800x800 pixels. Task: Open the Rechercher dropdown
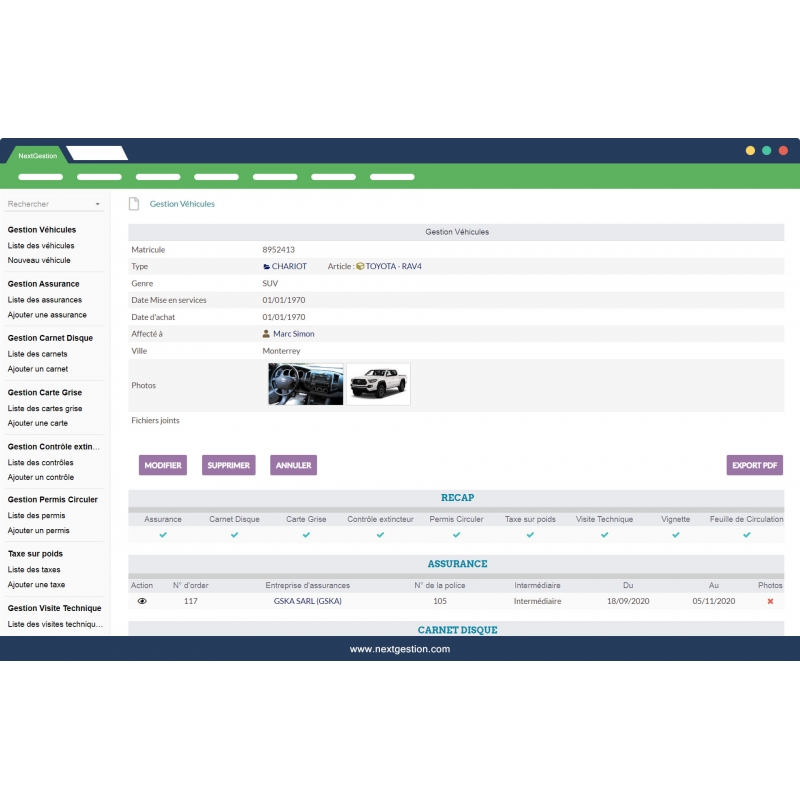tap(54, 203)
